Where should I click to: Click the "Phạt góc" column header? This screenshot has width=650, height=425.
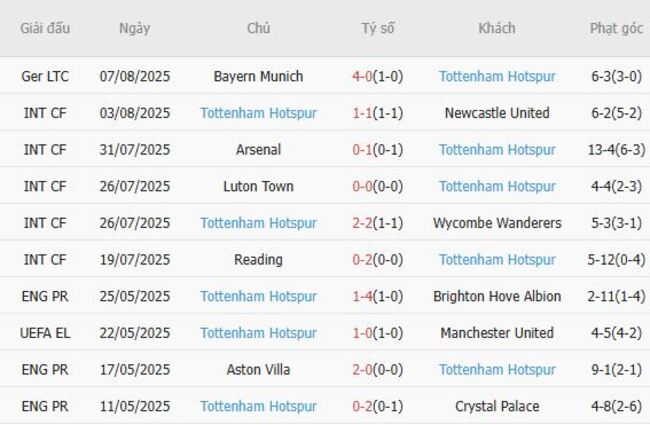pyautogui.click(x=616, y=28)
